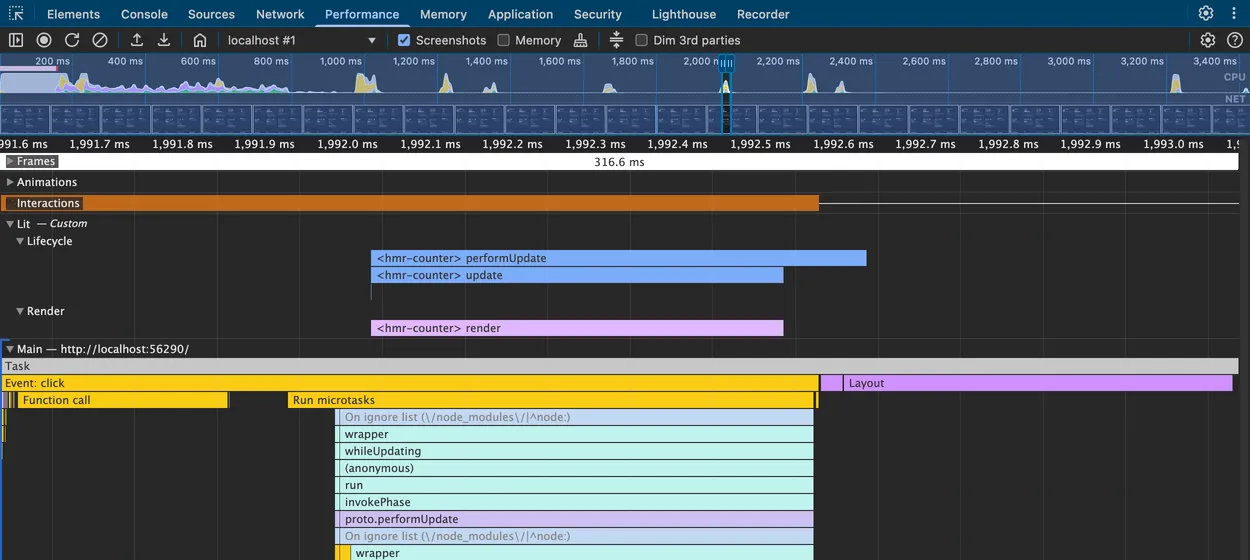Select the Performance tab

(x=362, y=14)
